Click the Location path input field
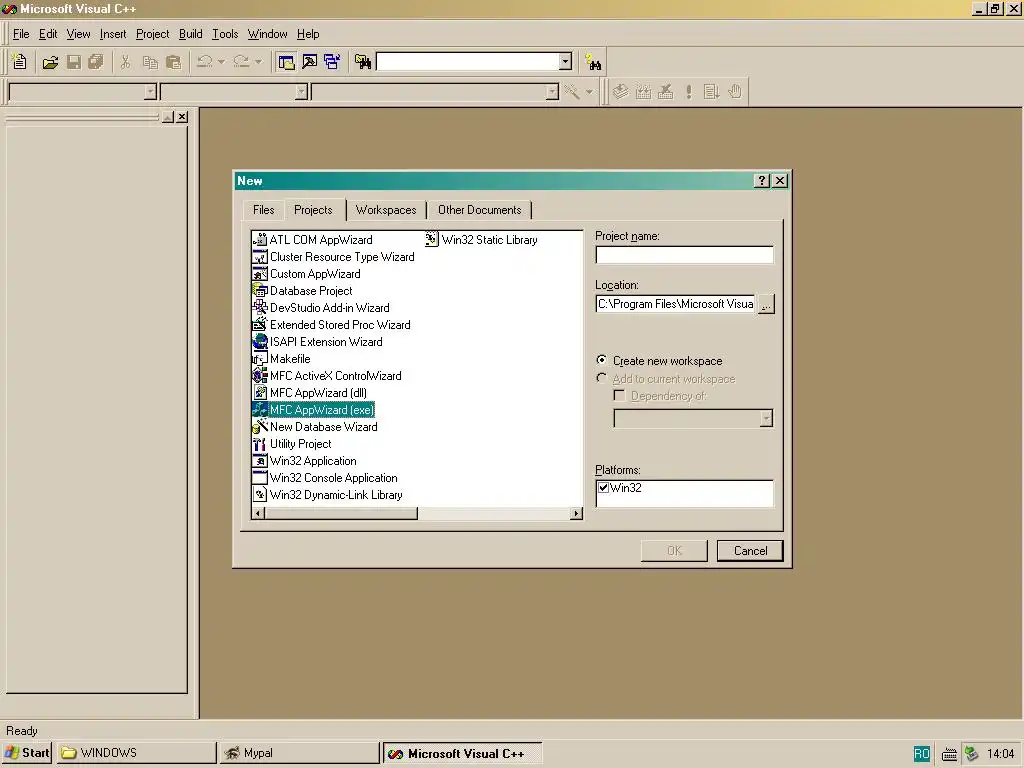 pos(676,304)
